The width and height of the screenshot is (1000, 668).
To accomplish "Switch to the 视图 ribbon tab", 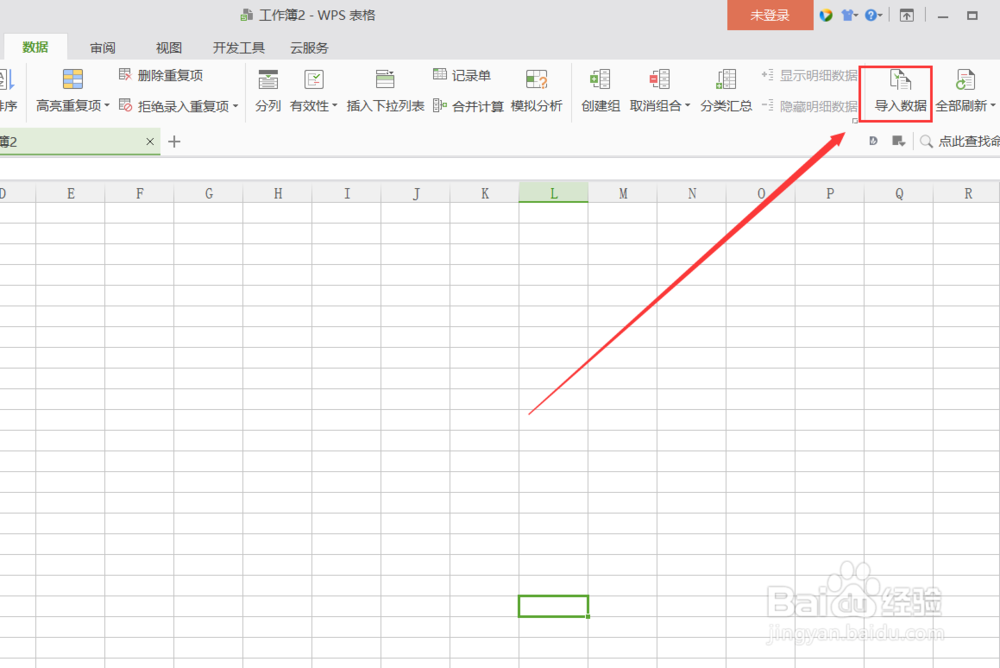I will click(x=169, y=48).
